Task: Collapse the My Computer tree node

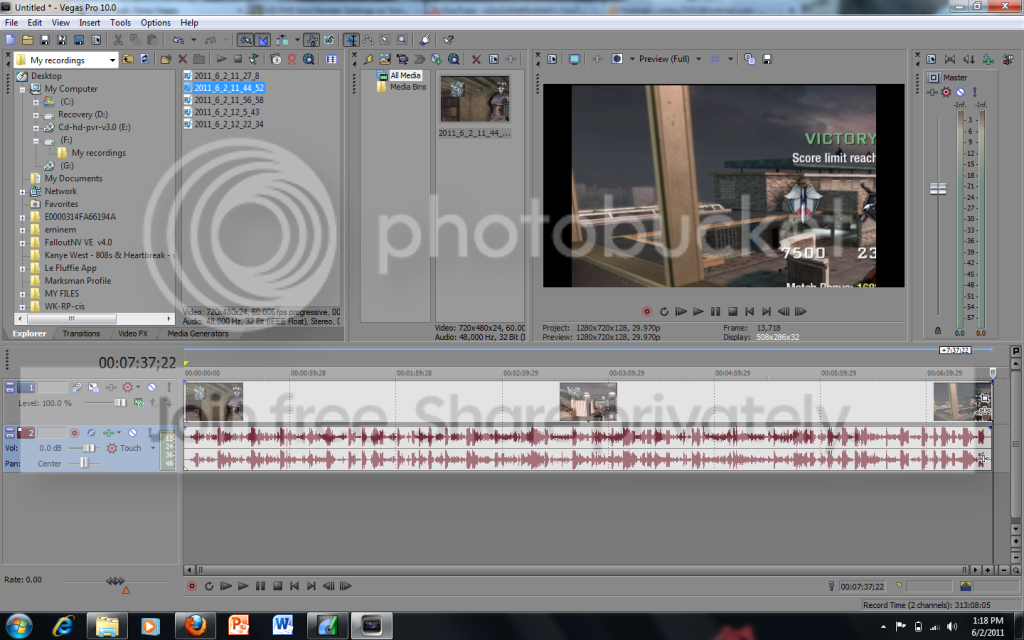Action: tap(22, 89)
